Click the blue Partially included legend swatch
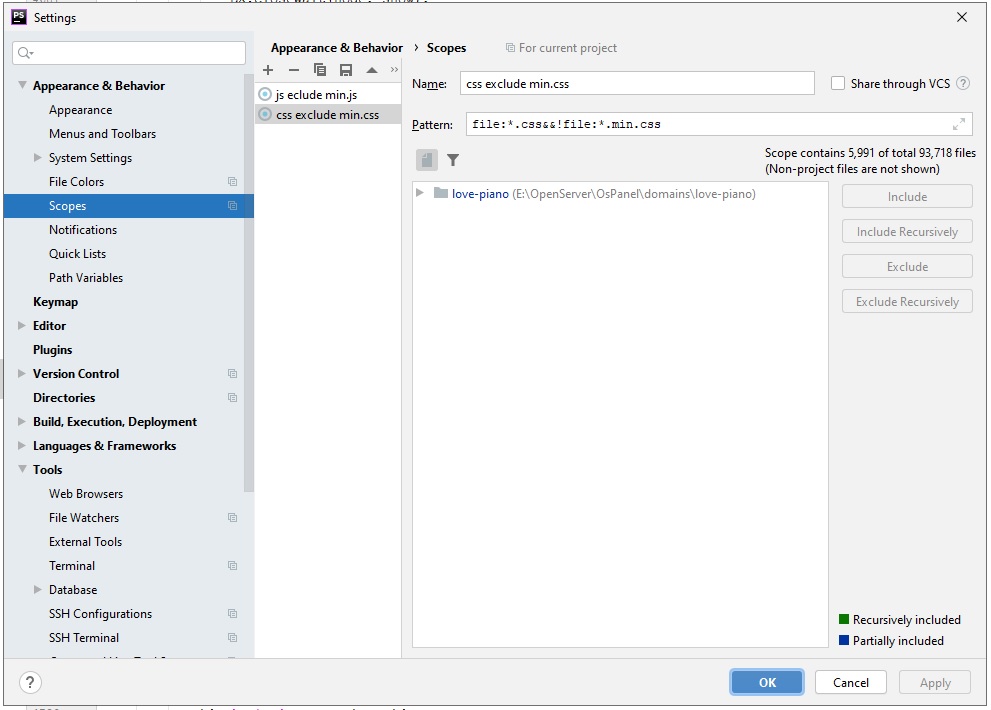The height and width of the screenshot is (710, 991). point(844,640)
